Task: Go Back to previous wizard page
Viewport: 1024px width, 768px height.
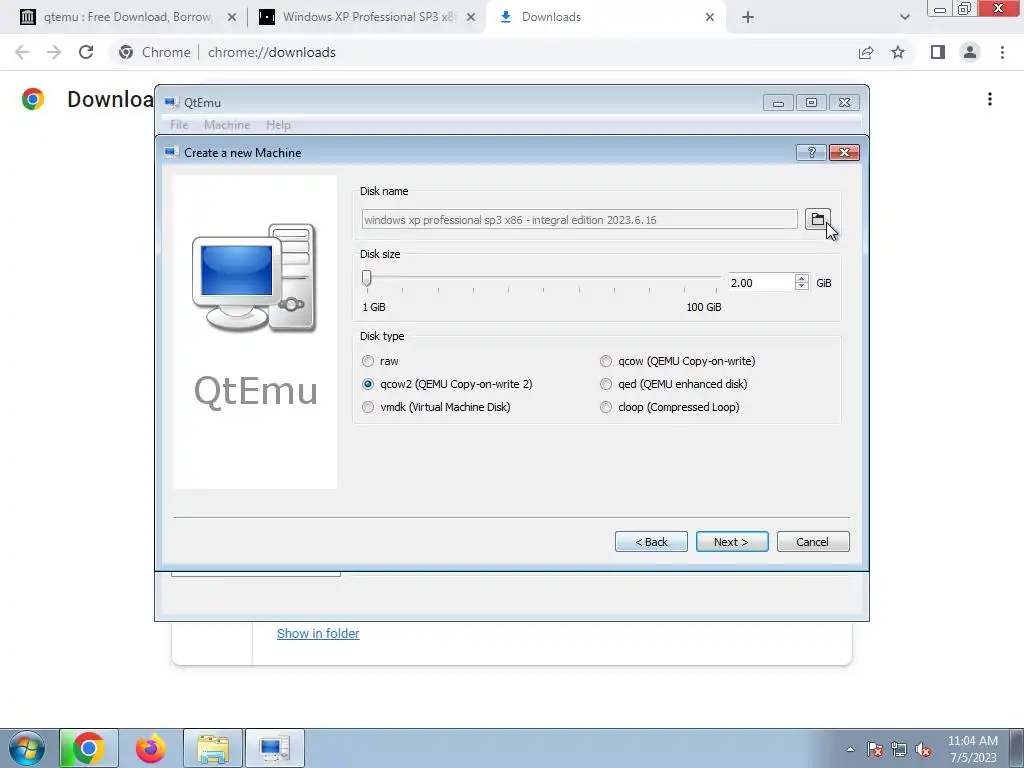Action: (x=651, y=541)
